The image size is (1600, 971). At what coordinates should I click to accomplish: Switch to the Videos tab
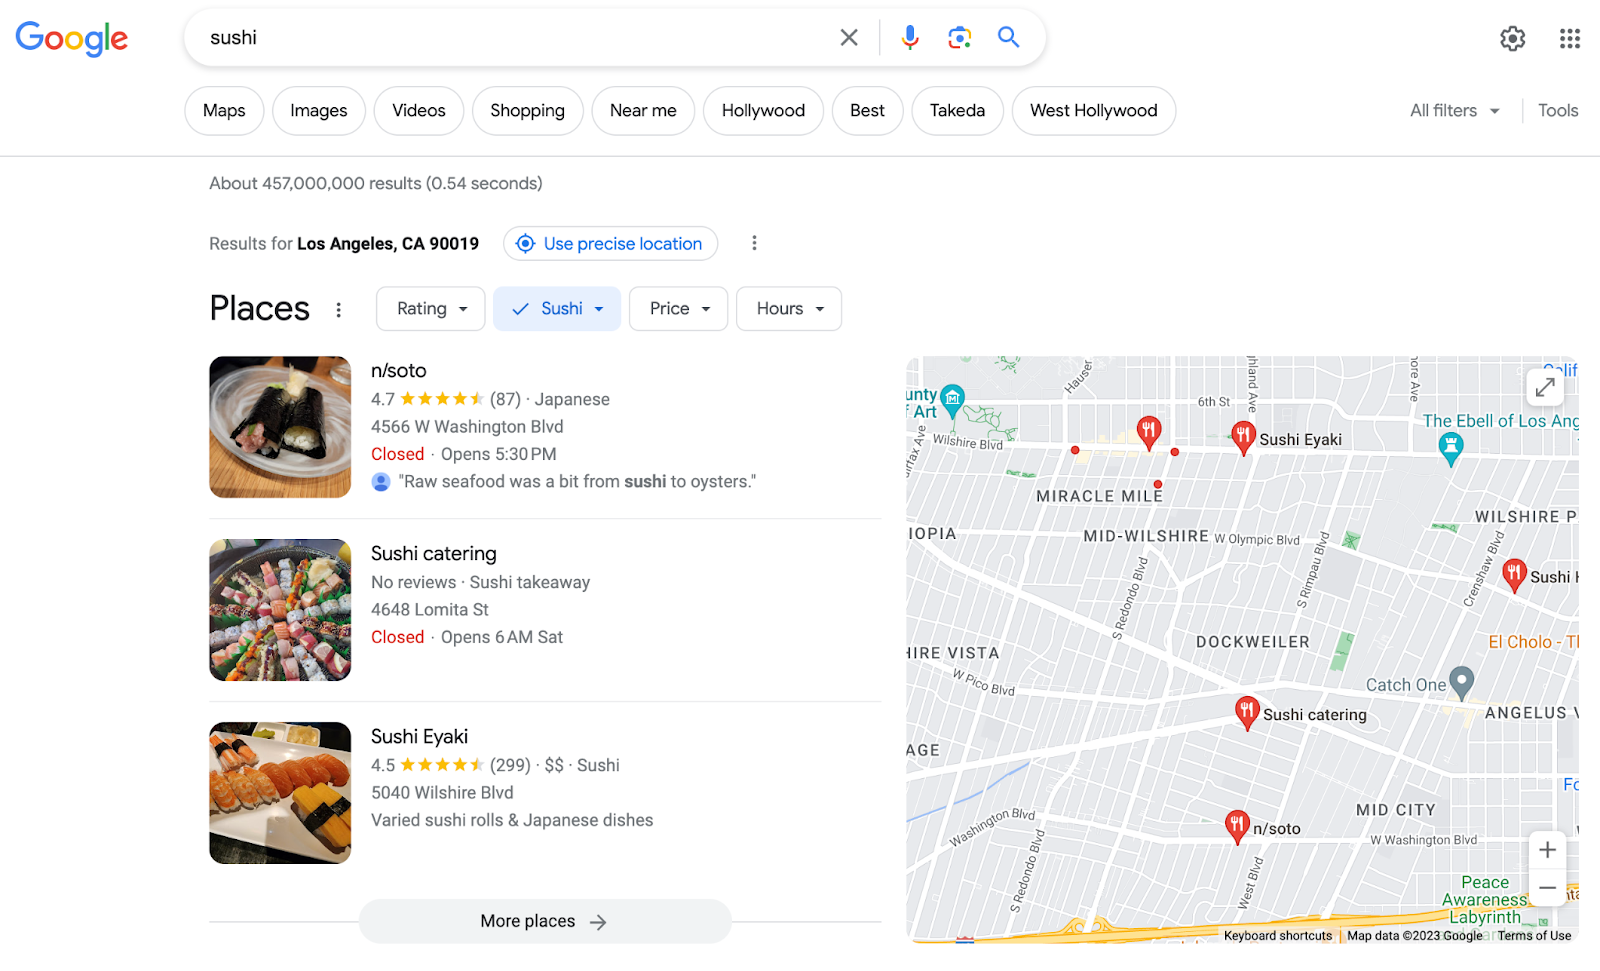click(419, 111)
